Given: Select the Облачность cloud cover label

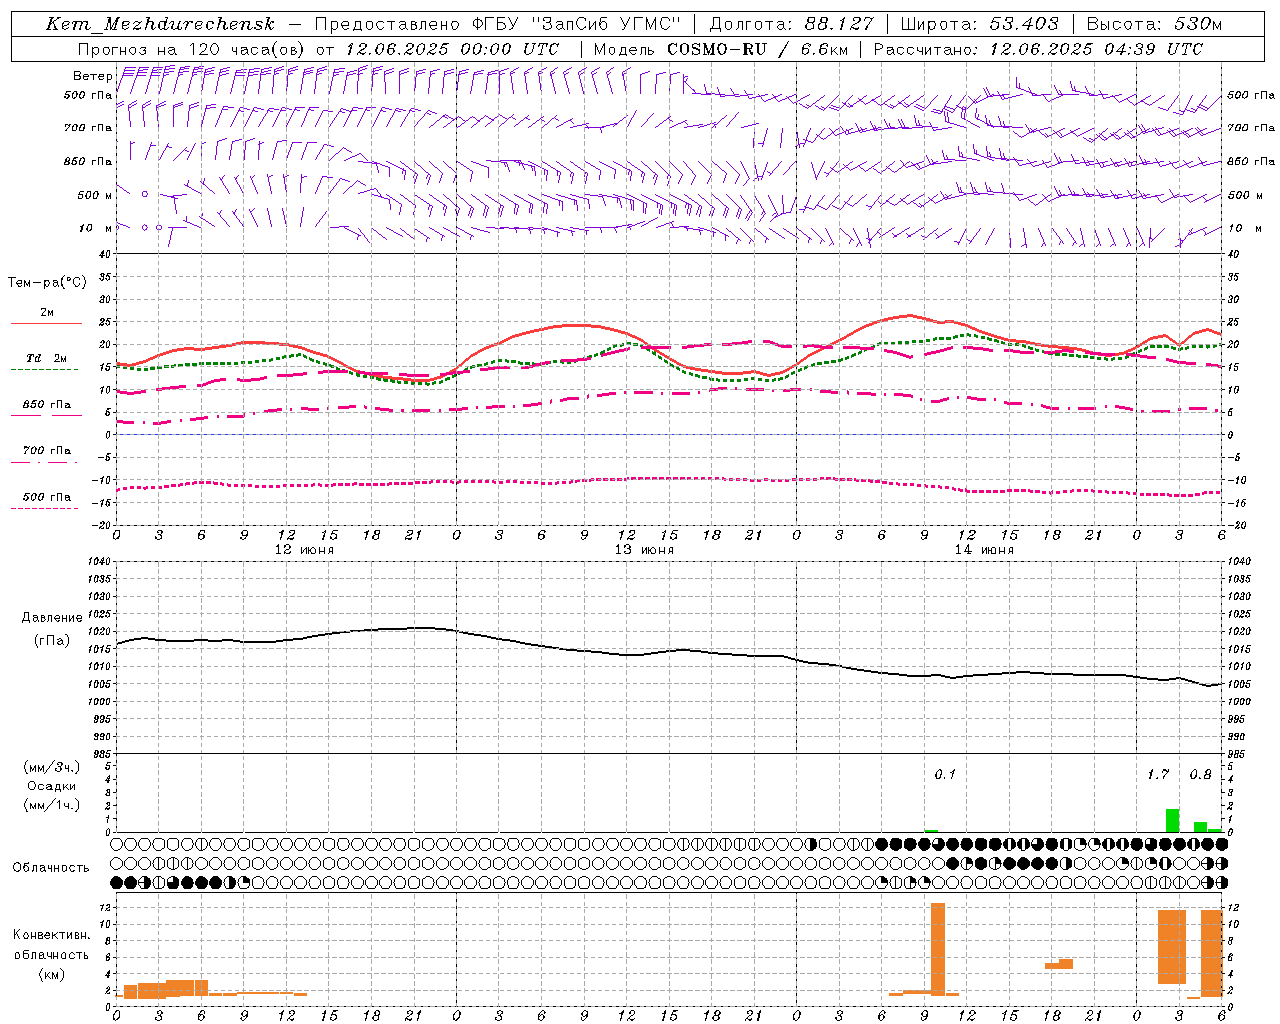Looking at the screenshot, I should 51,867.
